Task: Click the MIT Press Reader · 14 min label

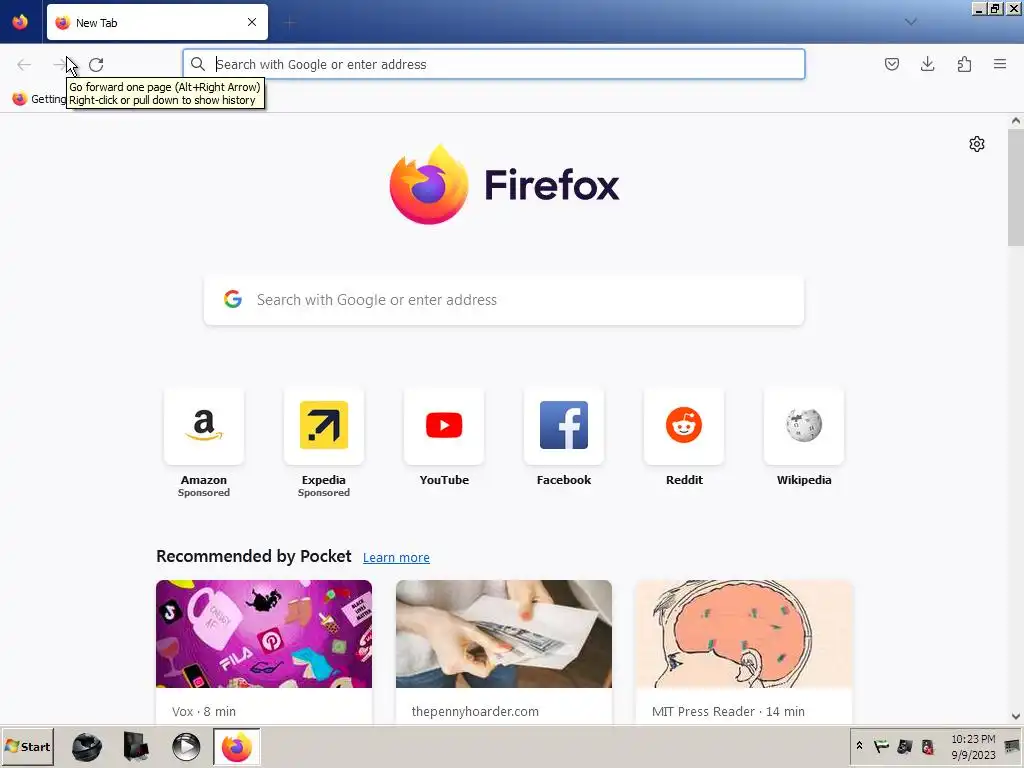Action: click(x=728, y=711)
